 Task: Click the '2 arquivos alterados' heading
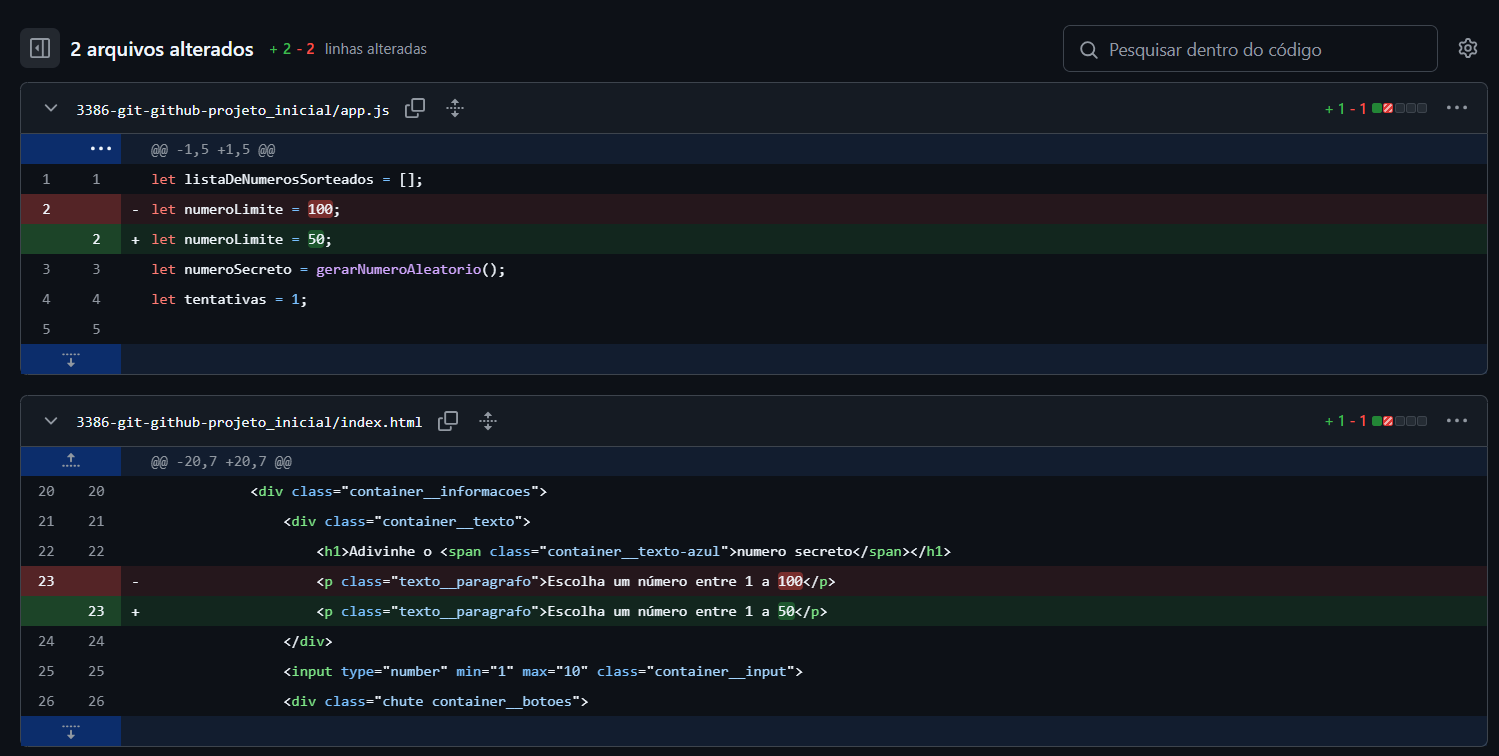point(162,49)
